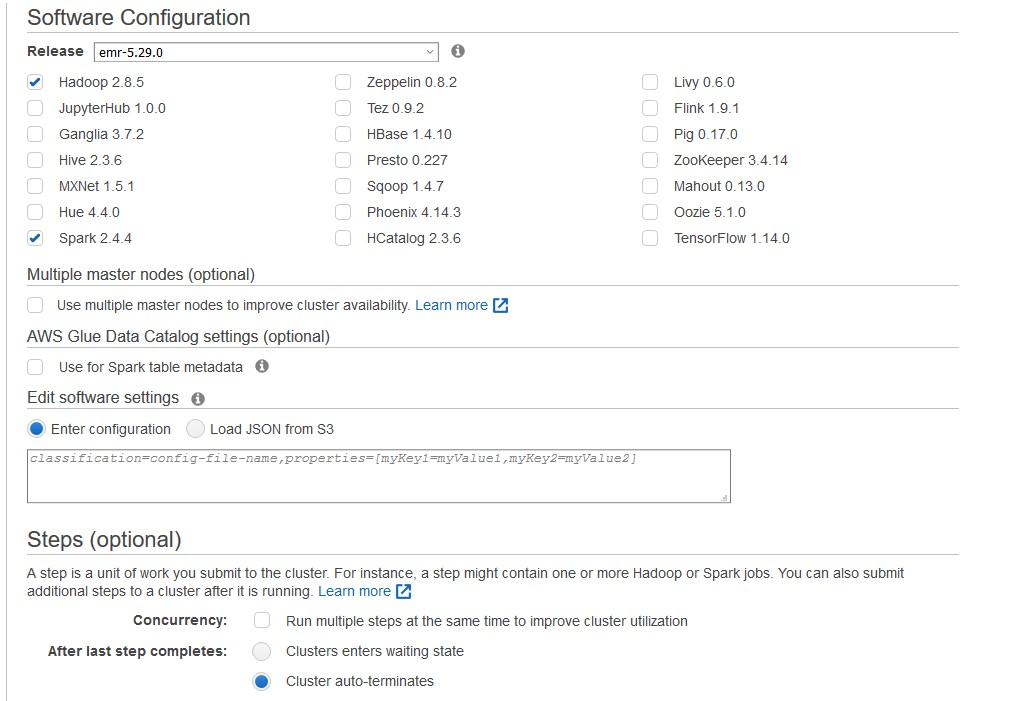Enable the JupyterHub 1.0.0 checkbox
Viewport: 1014px width, 701px height.
(35, 108)
